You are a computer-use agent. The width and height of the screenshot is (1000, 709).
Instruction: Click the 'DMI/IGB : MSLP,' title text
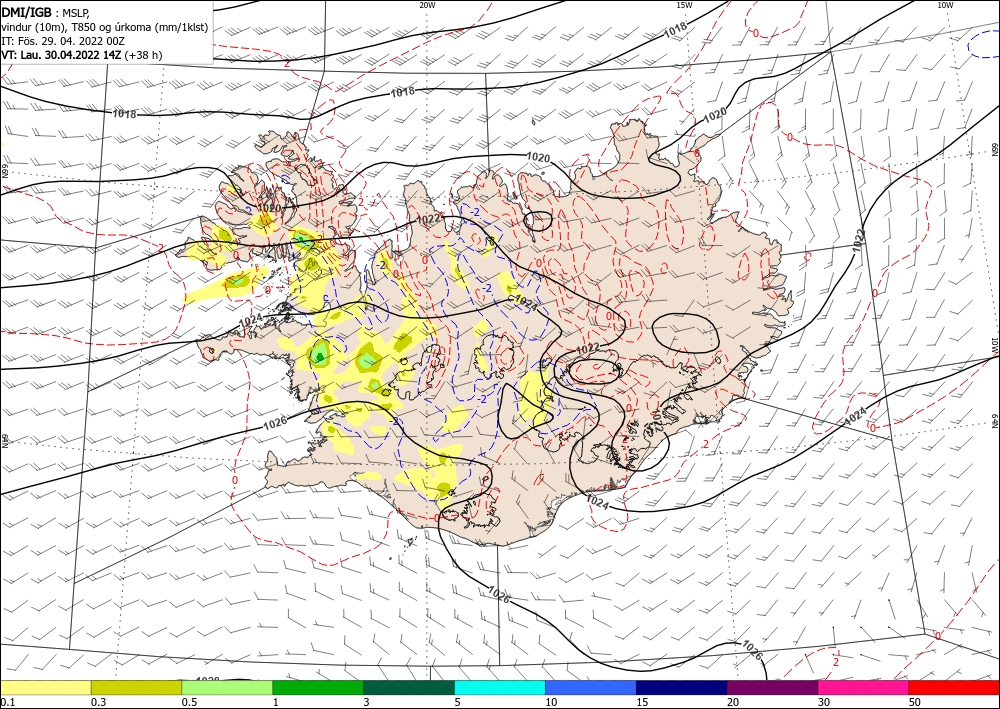pyautogui.click(x=46, y=12)
